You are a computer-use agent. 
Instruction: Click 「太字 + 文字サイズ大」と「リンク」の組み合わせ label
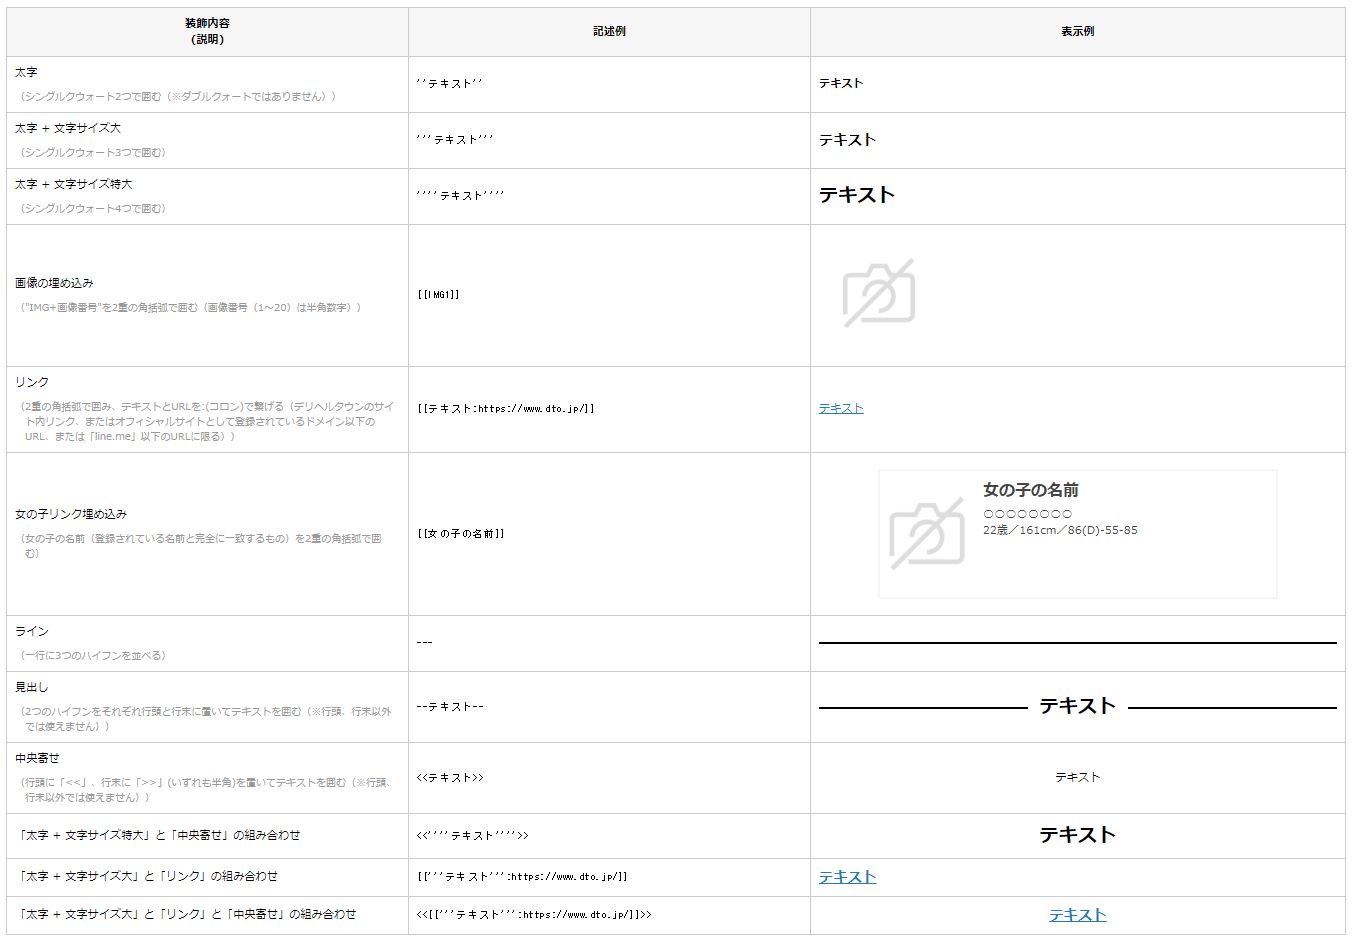[147, 876]
